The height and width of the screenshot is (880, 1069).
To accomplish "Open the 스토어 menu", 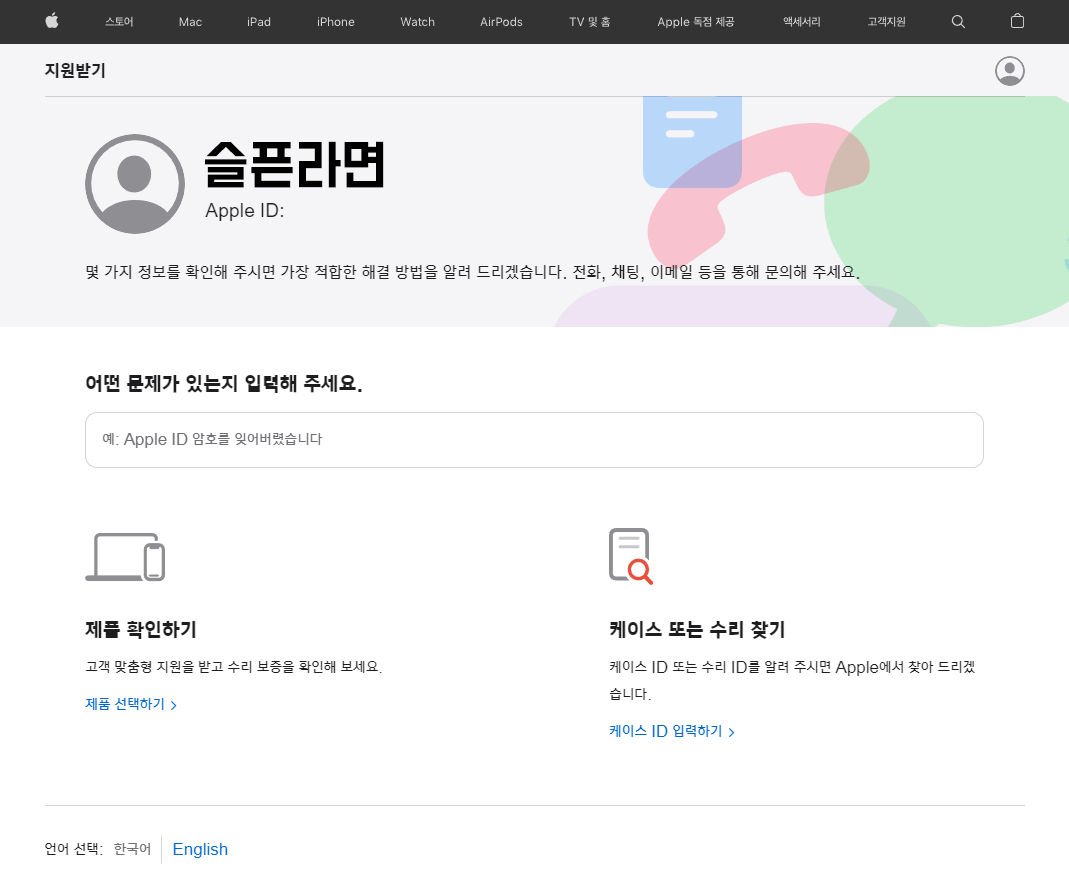I will click(119, 22).
